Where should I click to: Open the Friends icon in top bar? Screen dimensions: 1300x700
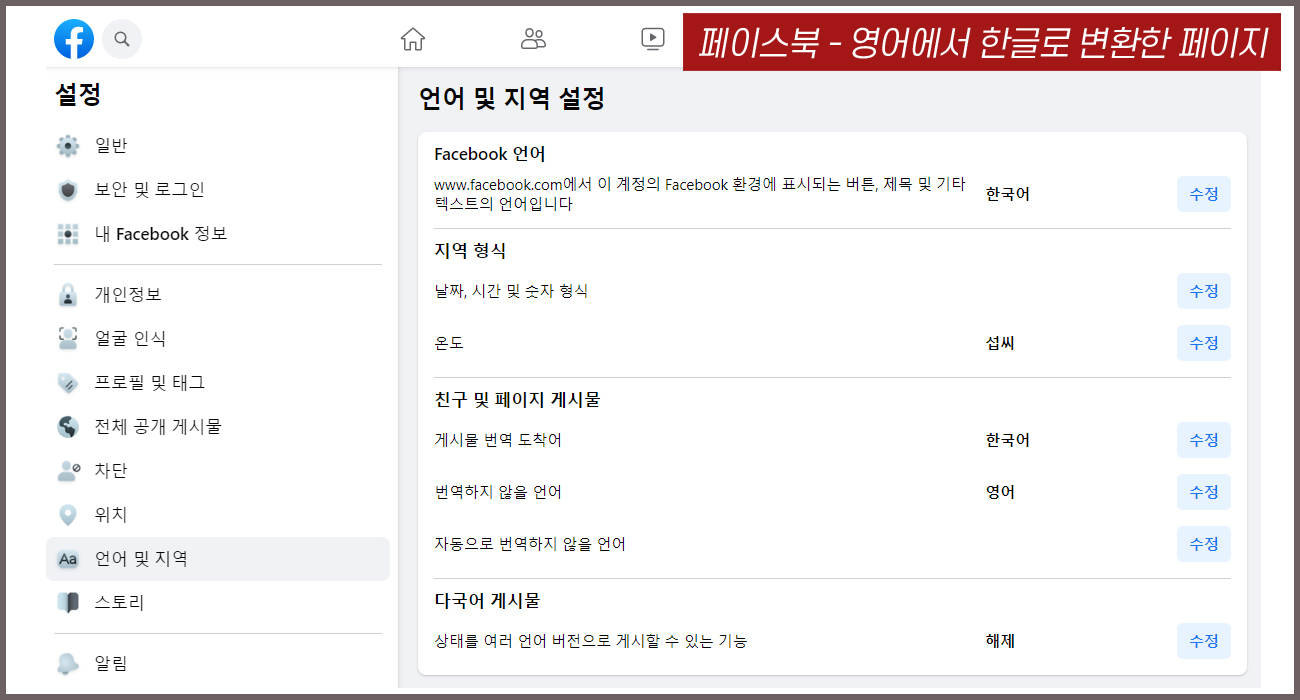pyautogui.click(x=534, y=39)
